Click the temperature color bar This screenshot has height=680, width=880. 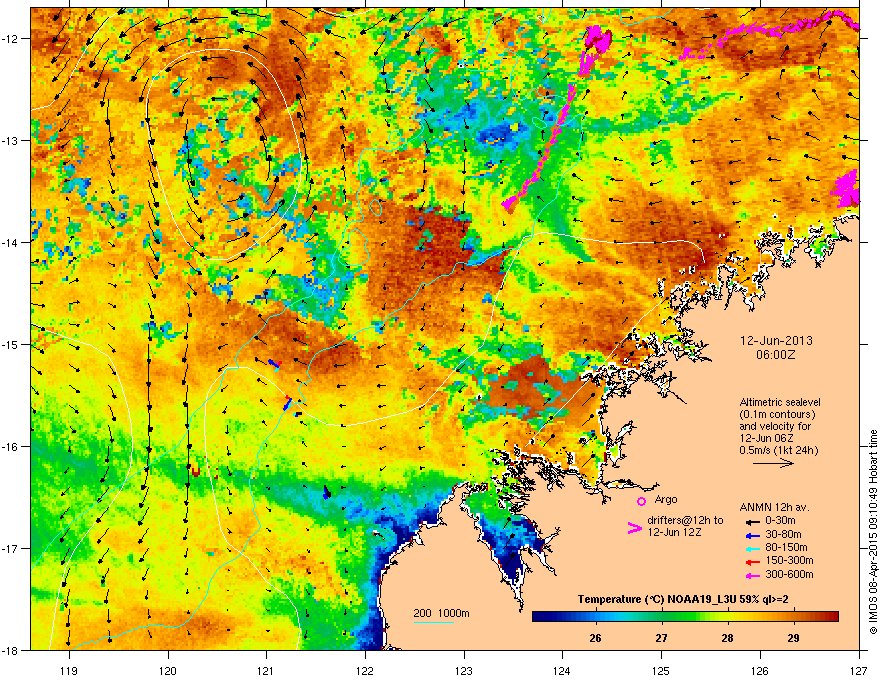pyautogui.click(x=685, y=617)
